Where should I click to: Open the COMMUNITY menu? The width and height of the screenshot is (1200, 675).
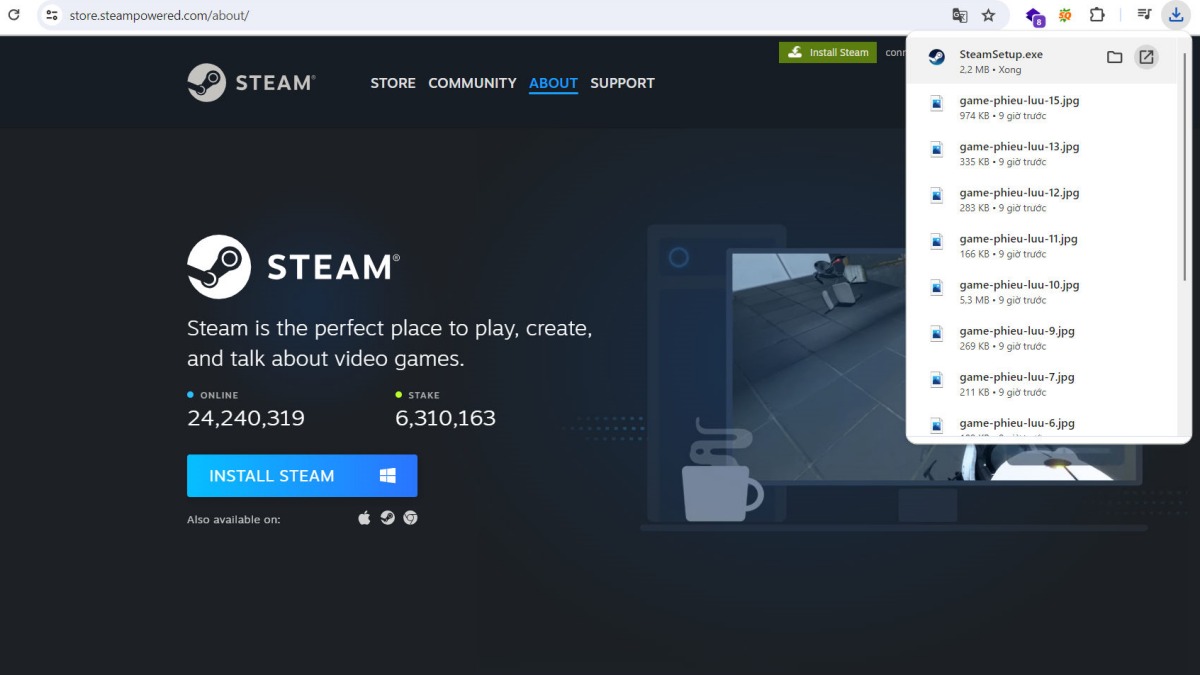(x=472, y=83)
